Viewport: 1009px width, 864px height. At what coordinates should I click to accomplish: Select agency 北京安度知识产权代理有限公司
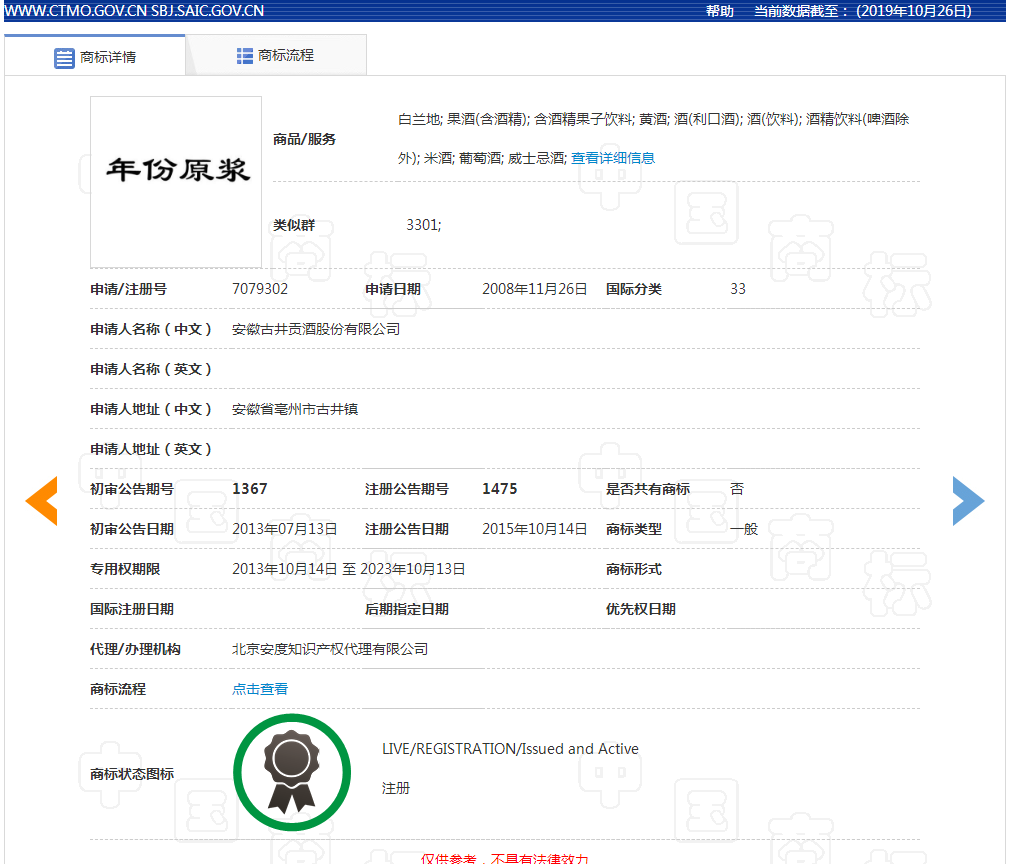point(330,649)
